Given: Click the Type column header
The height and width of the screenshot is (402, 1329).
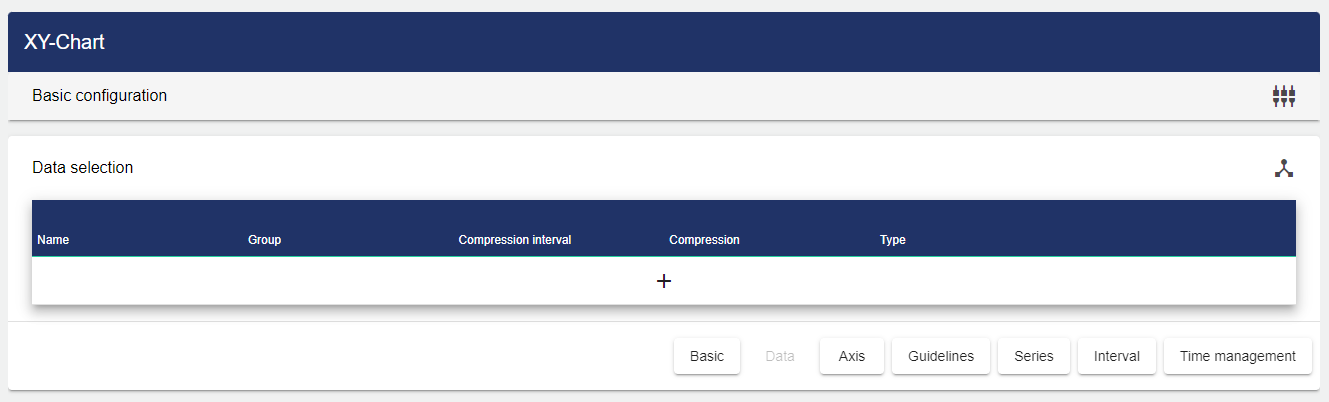Looking at the screenshot, I should coord(892,240).
